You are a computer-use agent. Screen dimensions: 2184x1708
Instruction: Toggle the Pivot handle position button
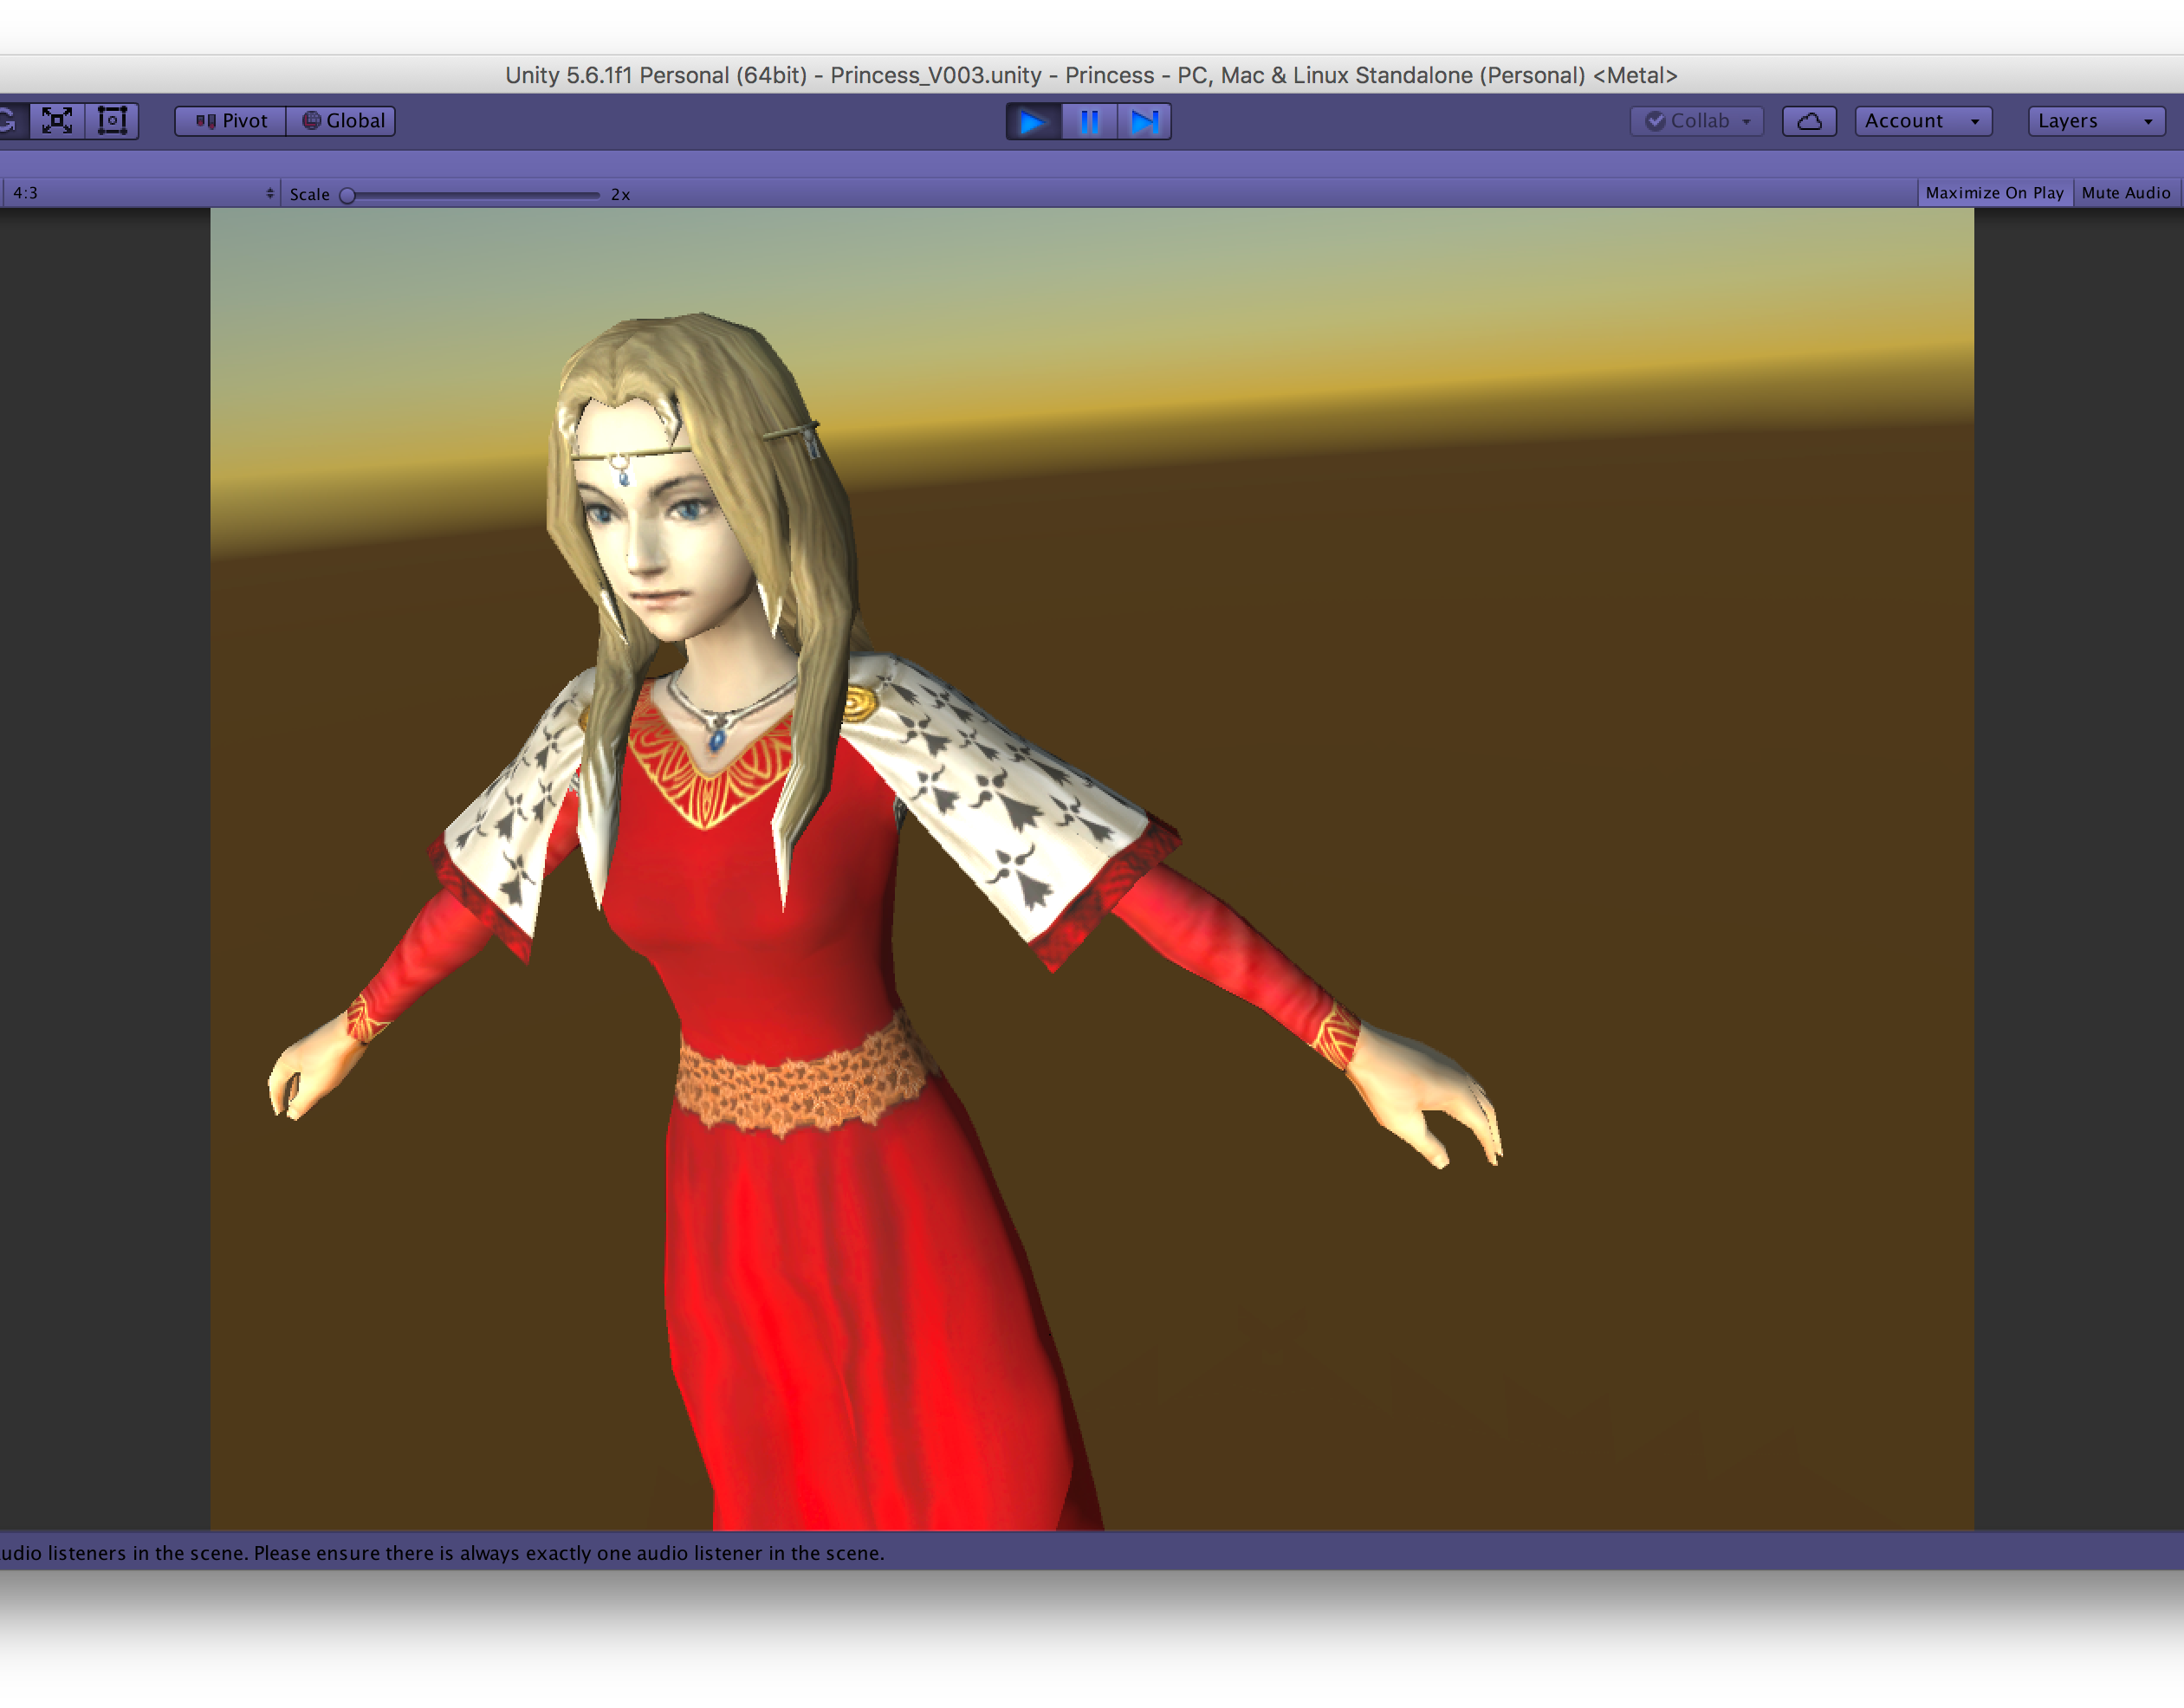pyautogui.click(x=231, y=121)
